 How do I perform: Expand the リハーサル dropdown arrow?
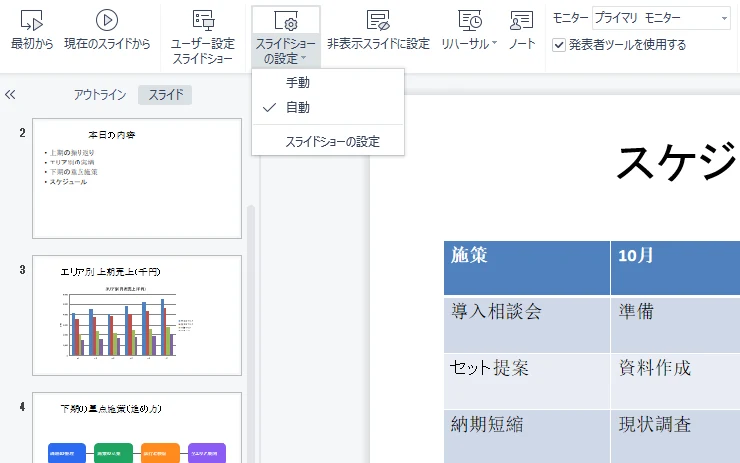[495, 43]
